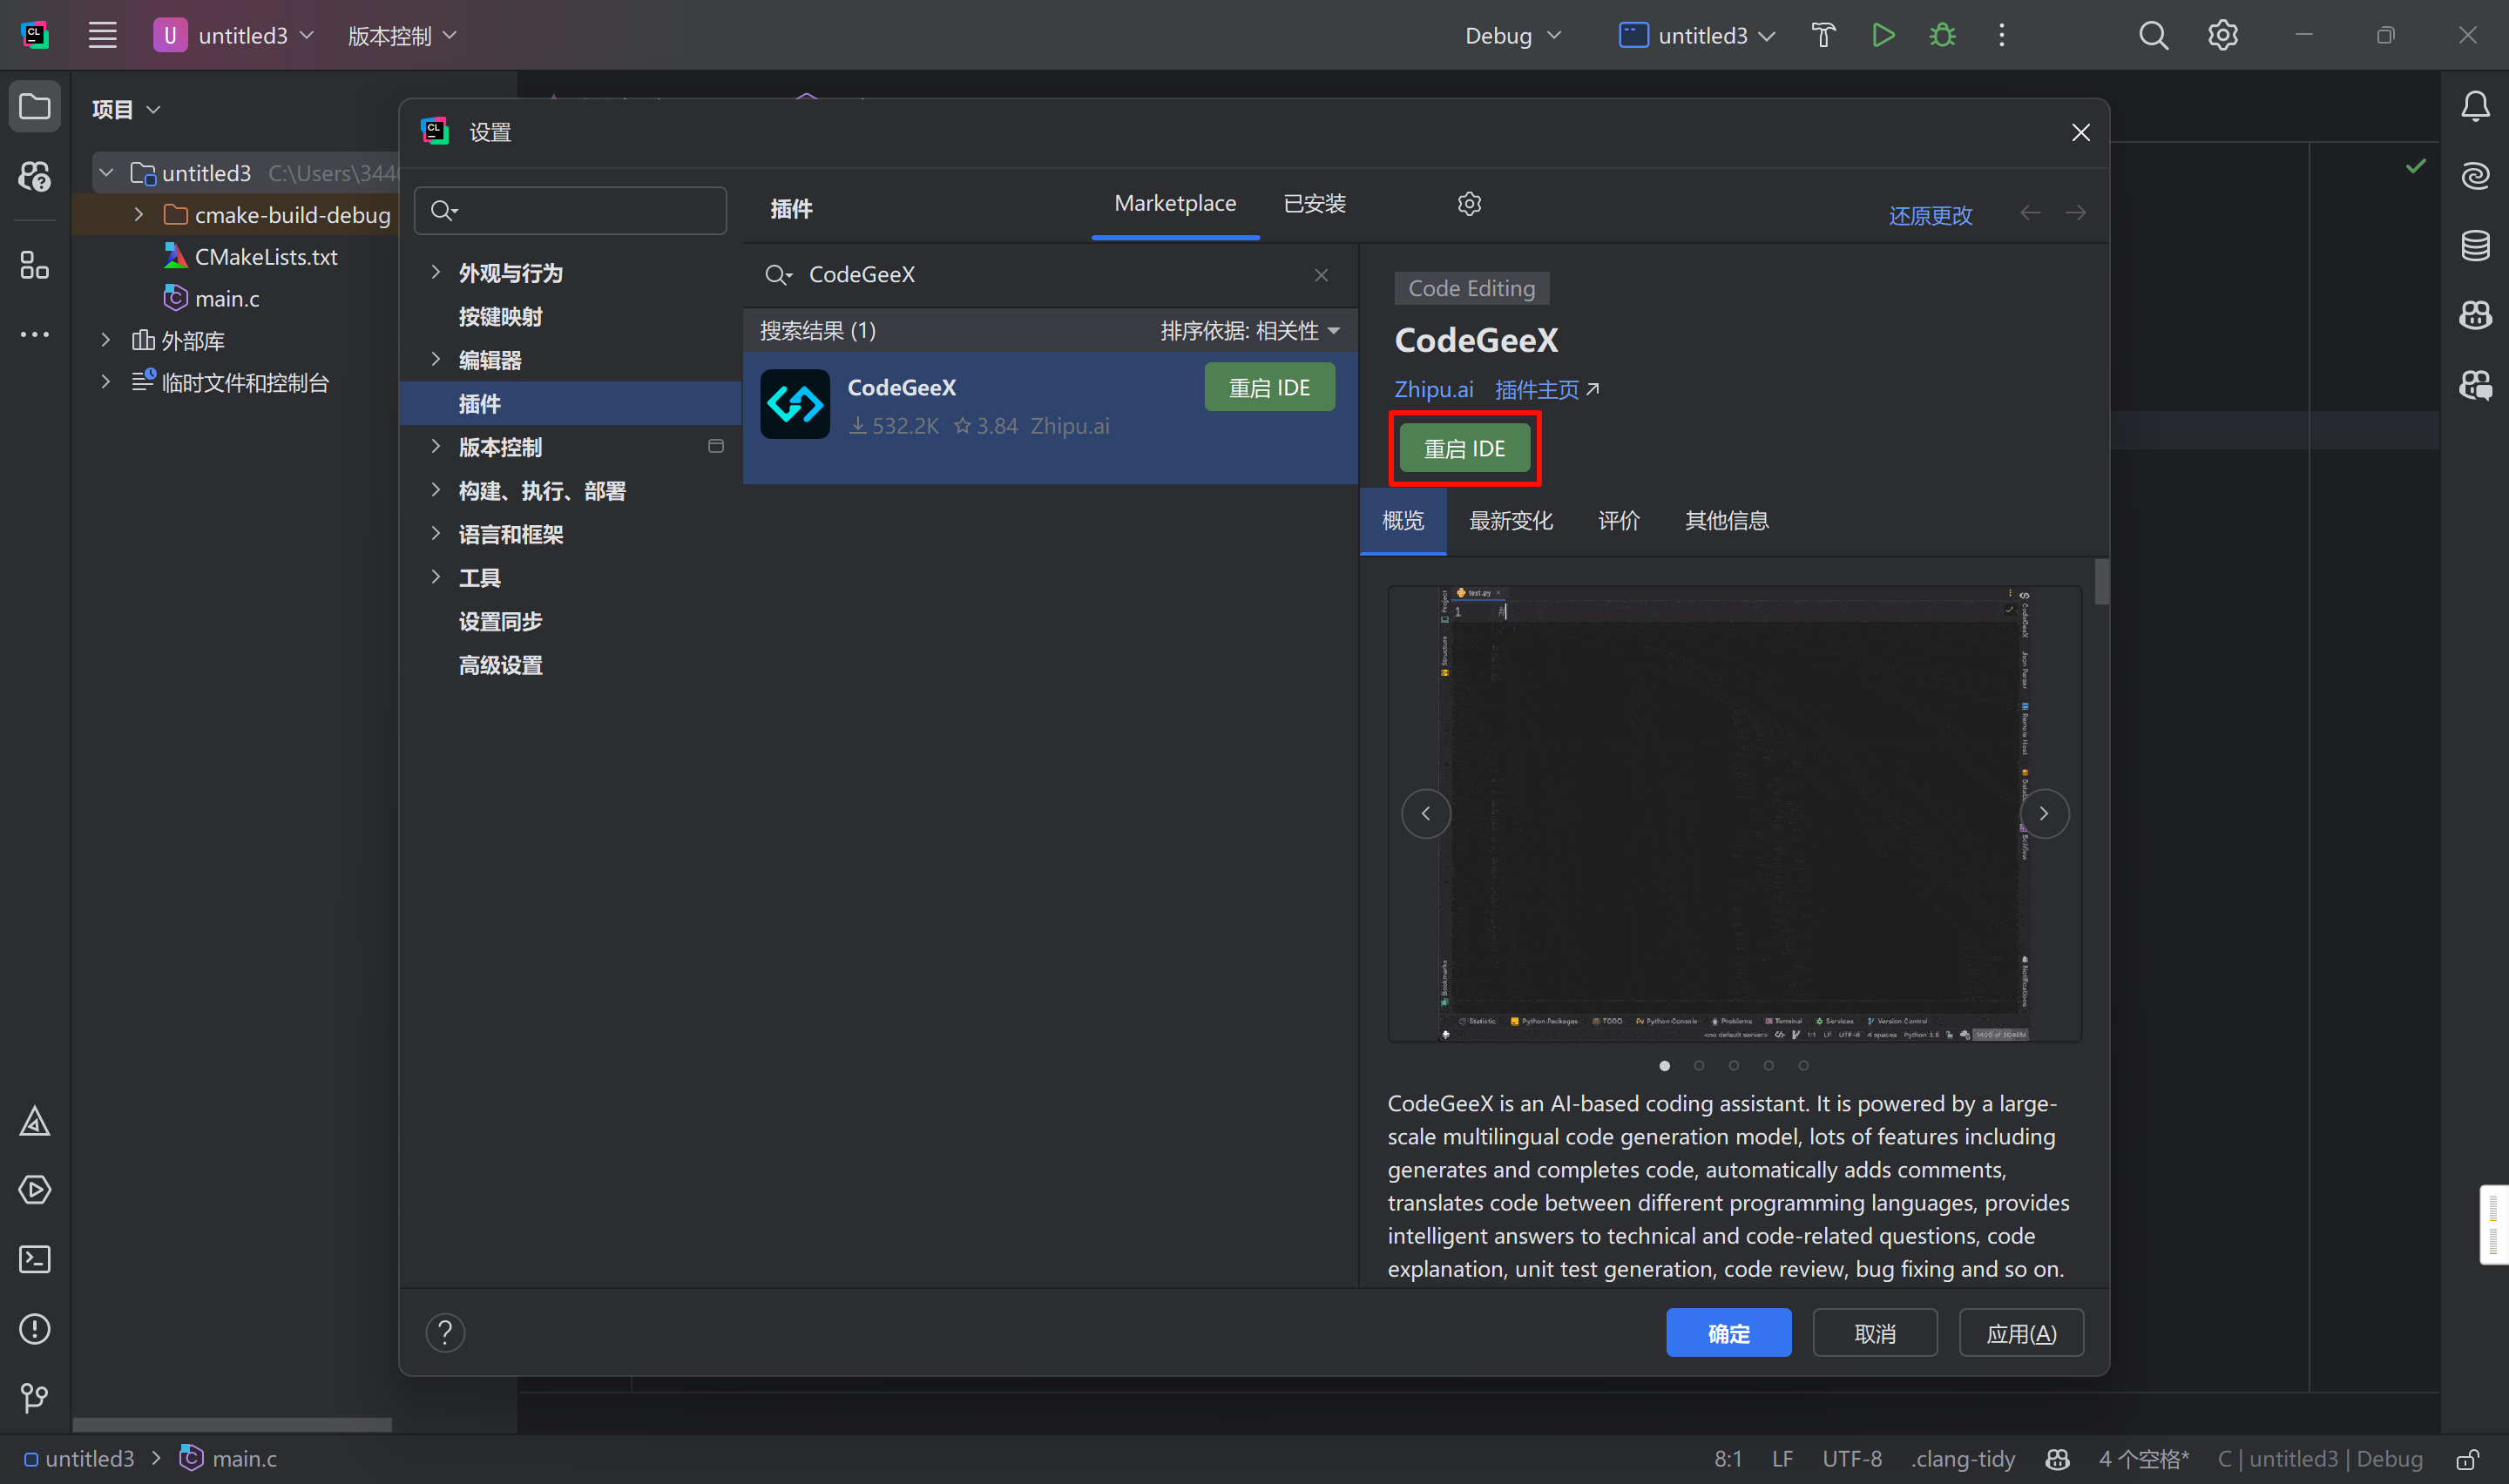Expand 语言和框架 settings section

[x=435, y=533]
